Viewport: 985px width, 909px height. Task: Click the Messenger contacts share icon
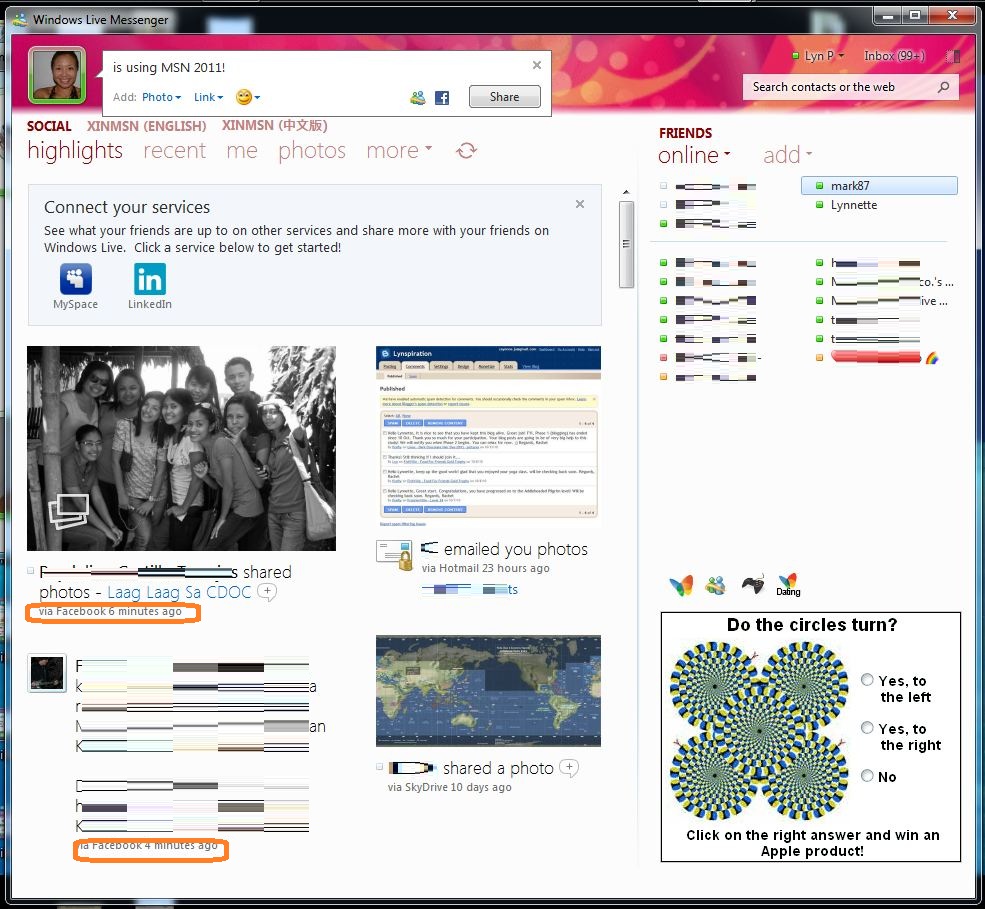point(417,97)
